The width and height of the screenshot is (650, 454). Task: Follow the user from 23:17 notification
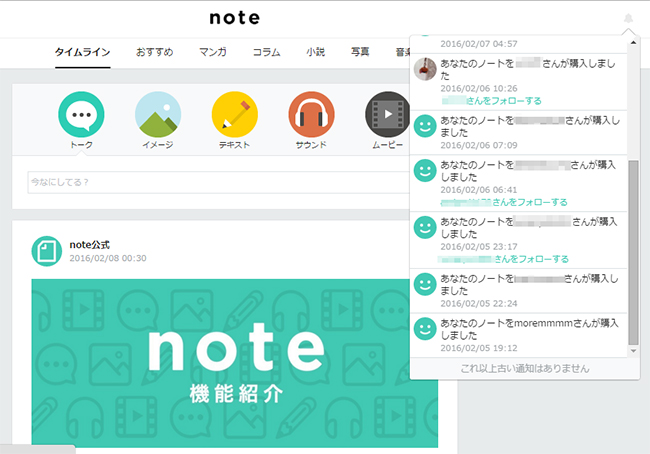[504, 259]
